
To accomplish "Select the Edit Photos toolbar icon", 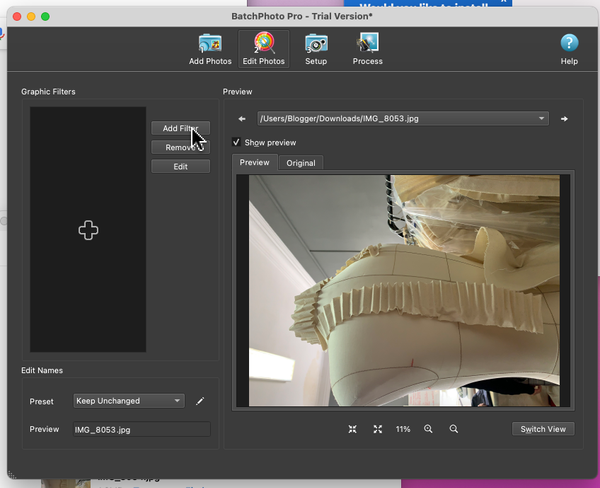I will (264, 49).
